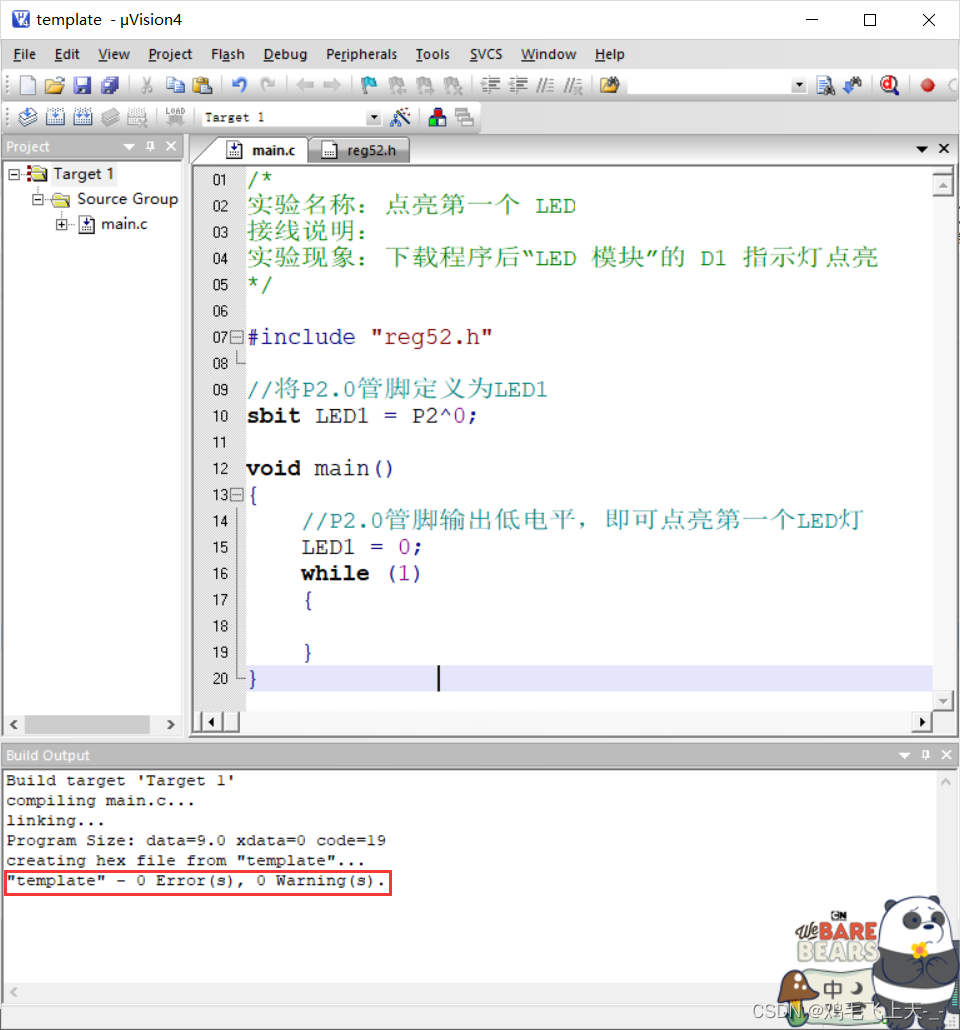This screenshot has width=960, height=1030.
Task: Click the Unindent selection icon
Action: (x=518, y=85)
